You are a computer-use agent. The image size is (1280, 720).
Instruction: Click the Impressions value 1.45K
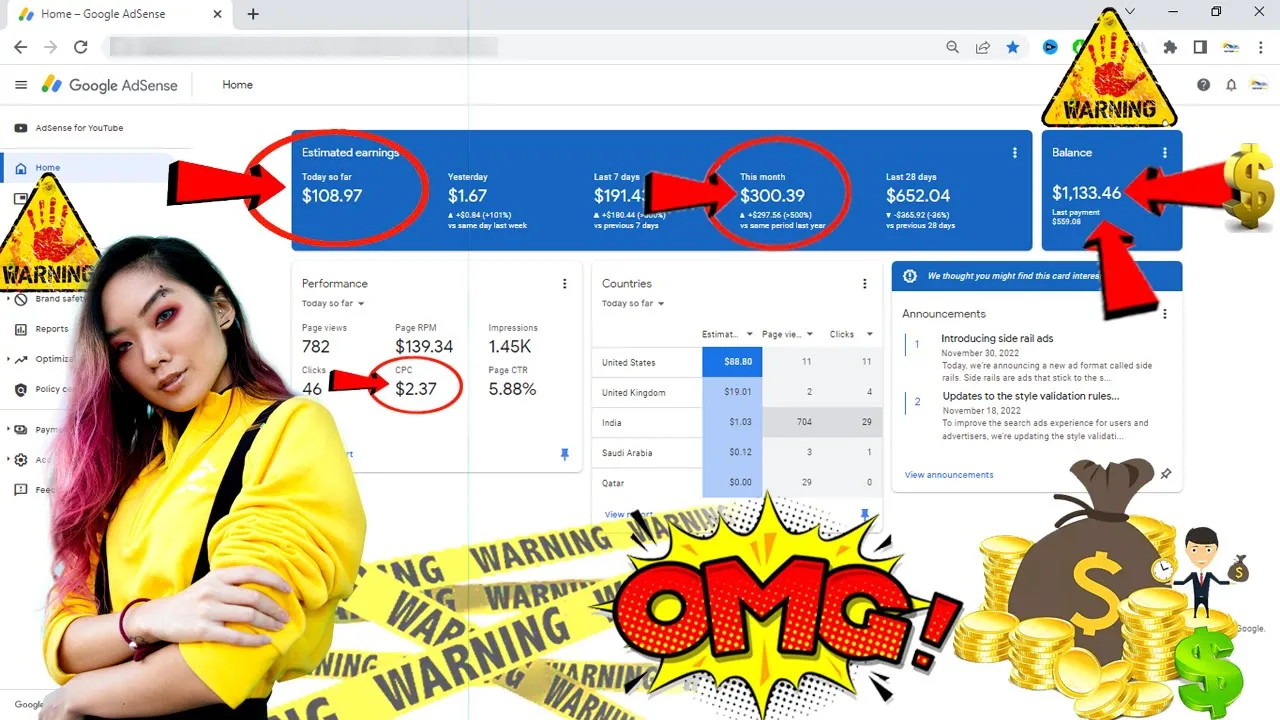pyautogui.click(x=510, y=346)
